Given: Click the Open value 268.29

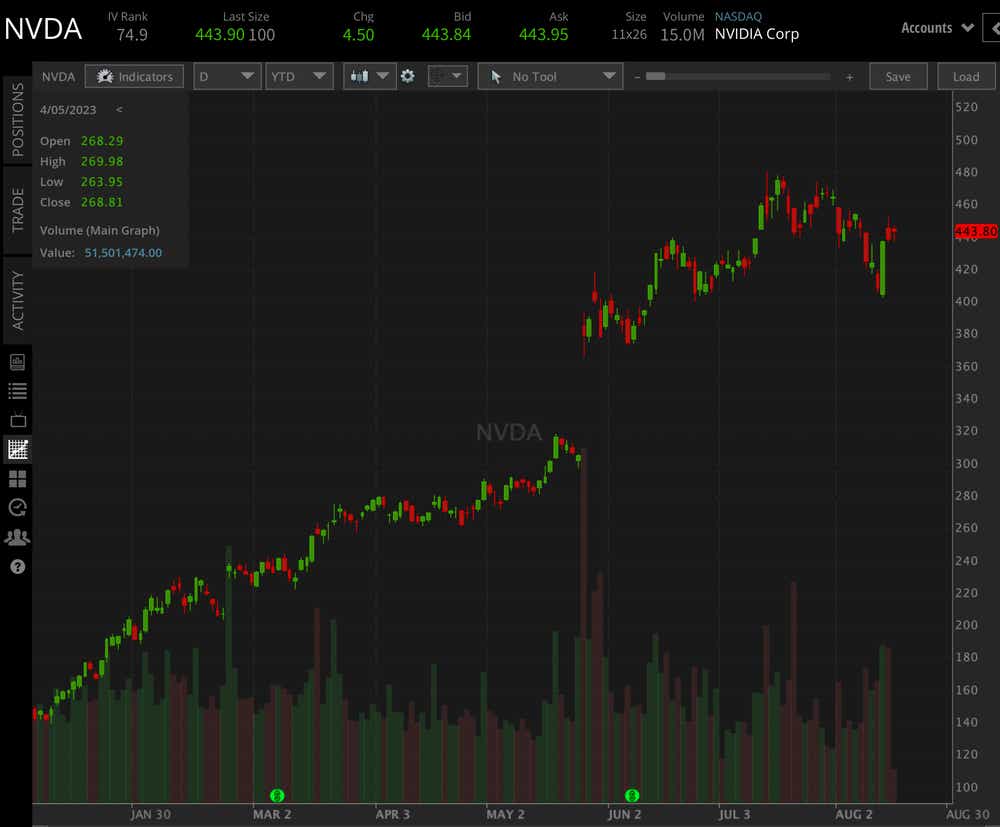Looking at the screenshot, I should (x=102, y=141).
